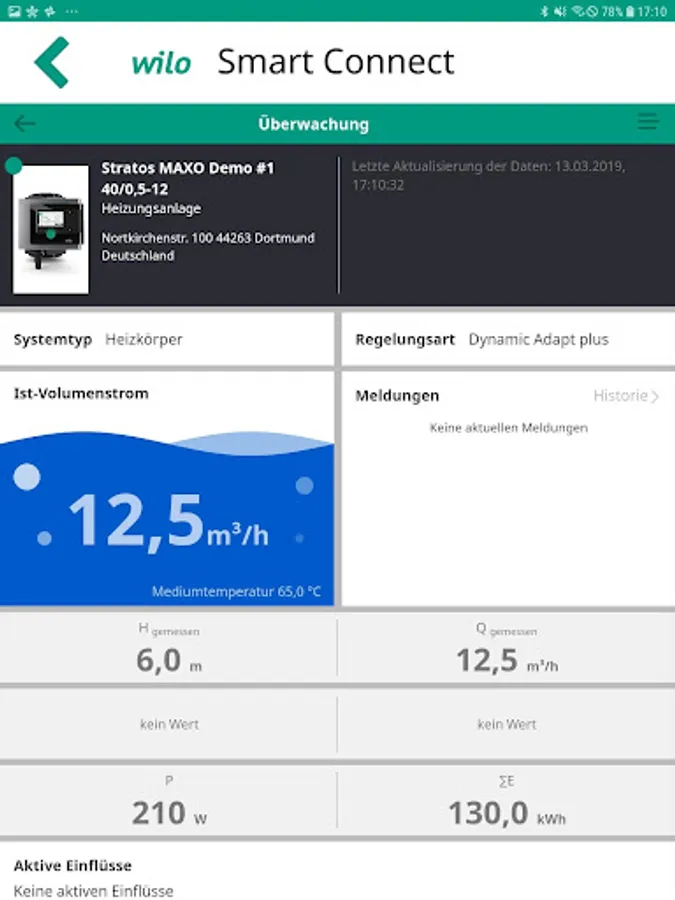Tap the Bluetooth icon in status bar
This screenshot has width=675, height=900.
coord(544,11)
